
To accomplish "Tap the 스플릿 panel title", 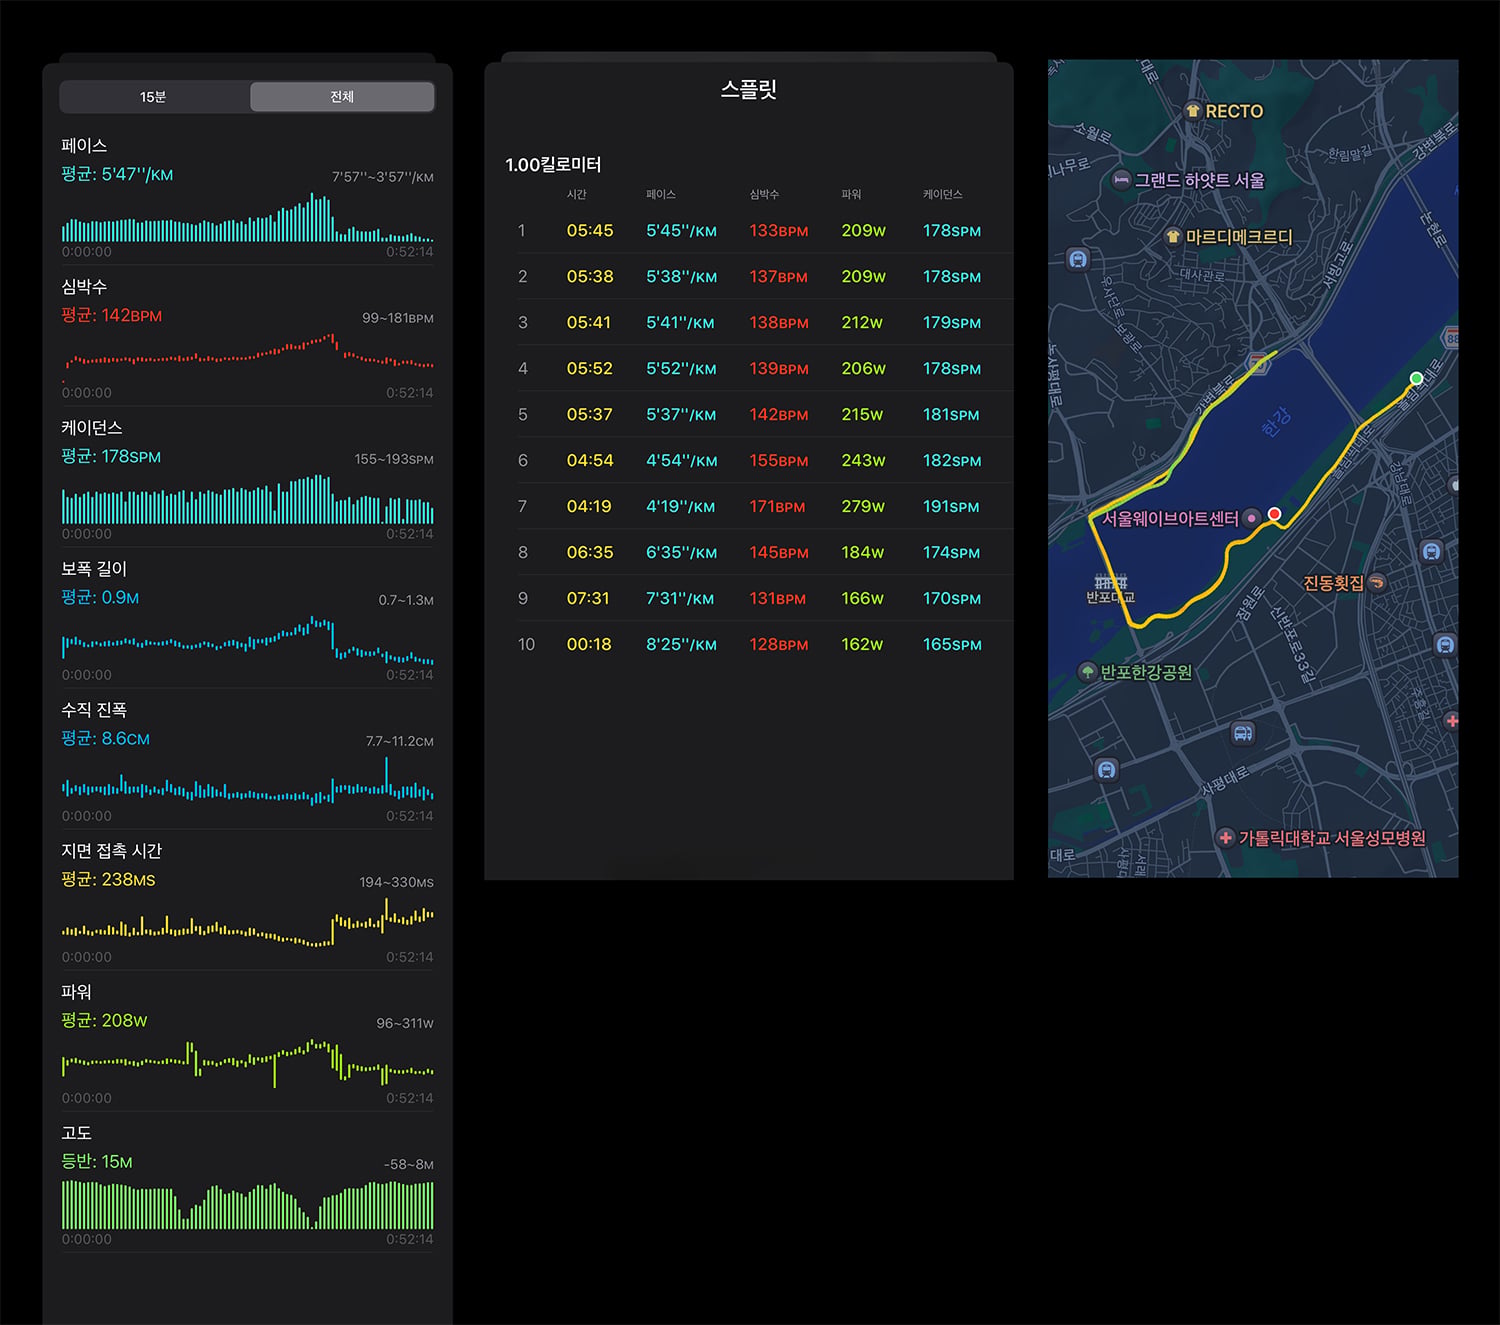I will coord(749,89).
